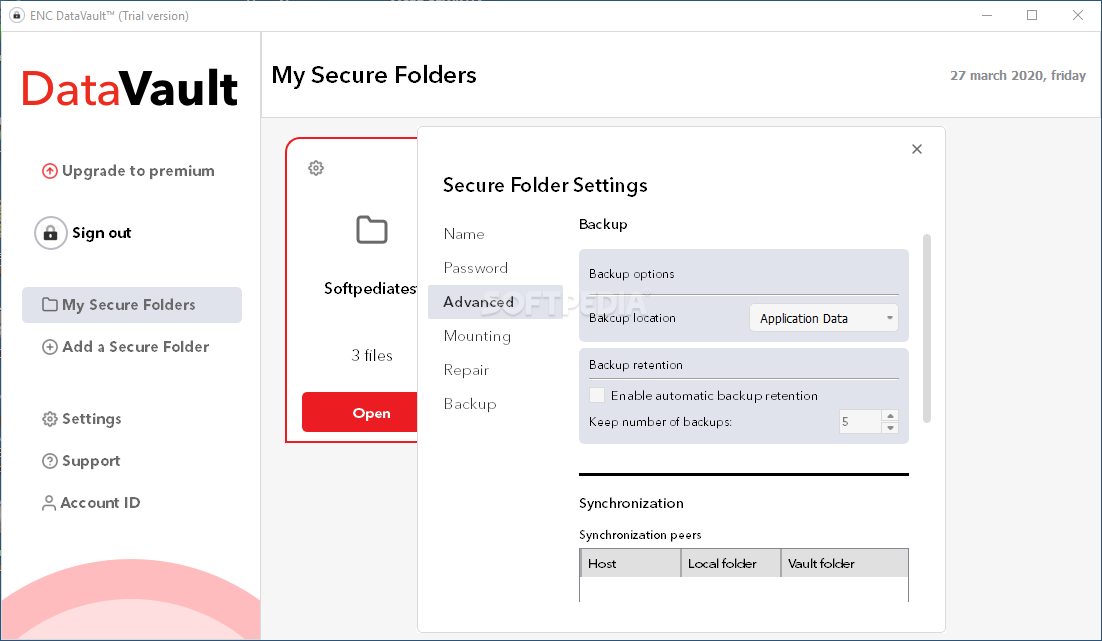This screenshot has height=641, width=1102.
Task: Click the '27 march 2020, friday' date
Action: click(x=1018, y=75)
